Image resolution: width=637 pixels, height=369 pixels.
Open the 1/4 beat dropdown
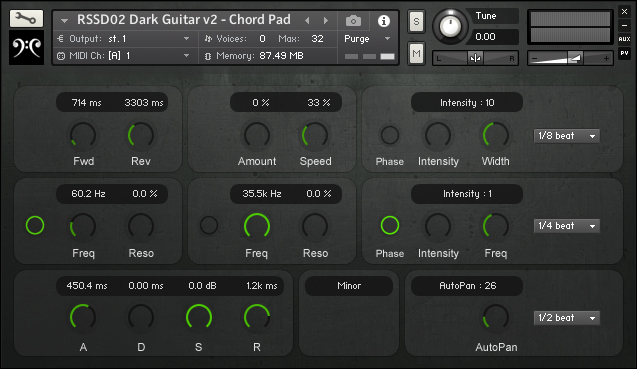pyautogui.click(x=567, y=226)
